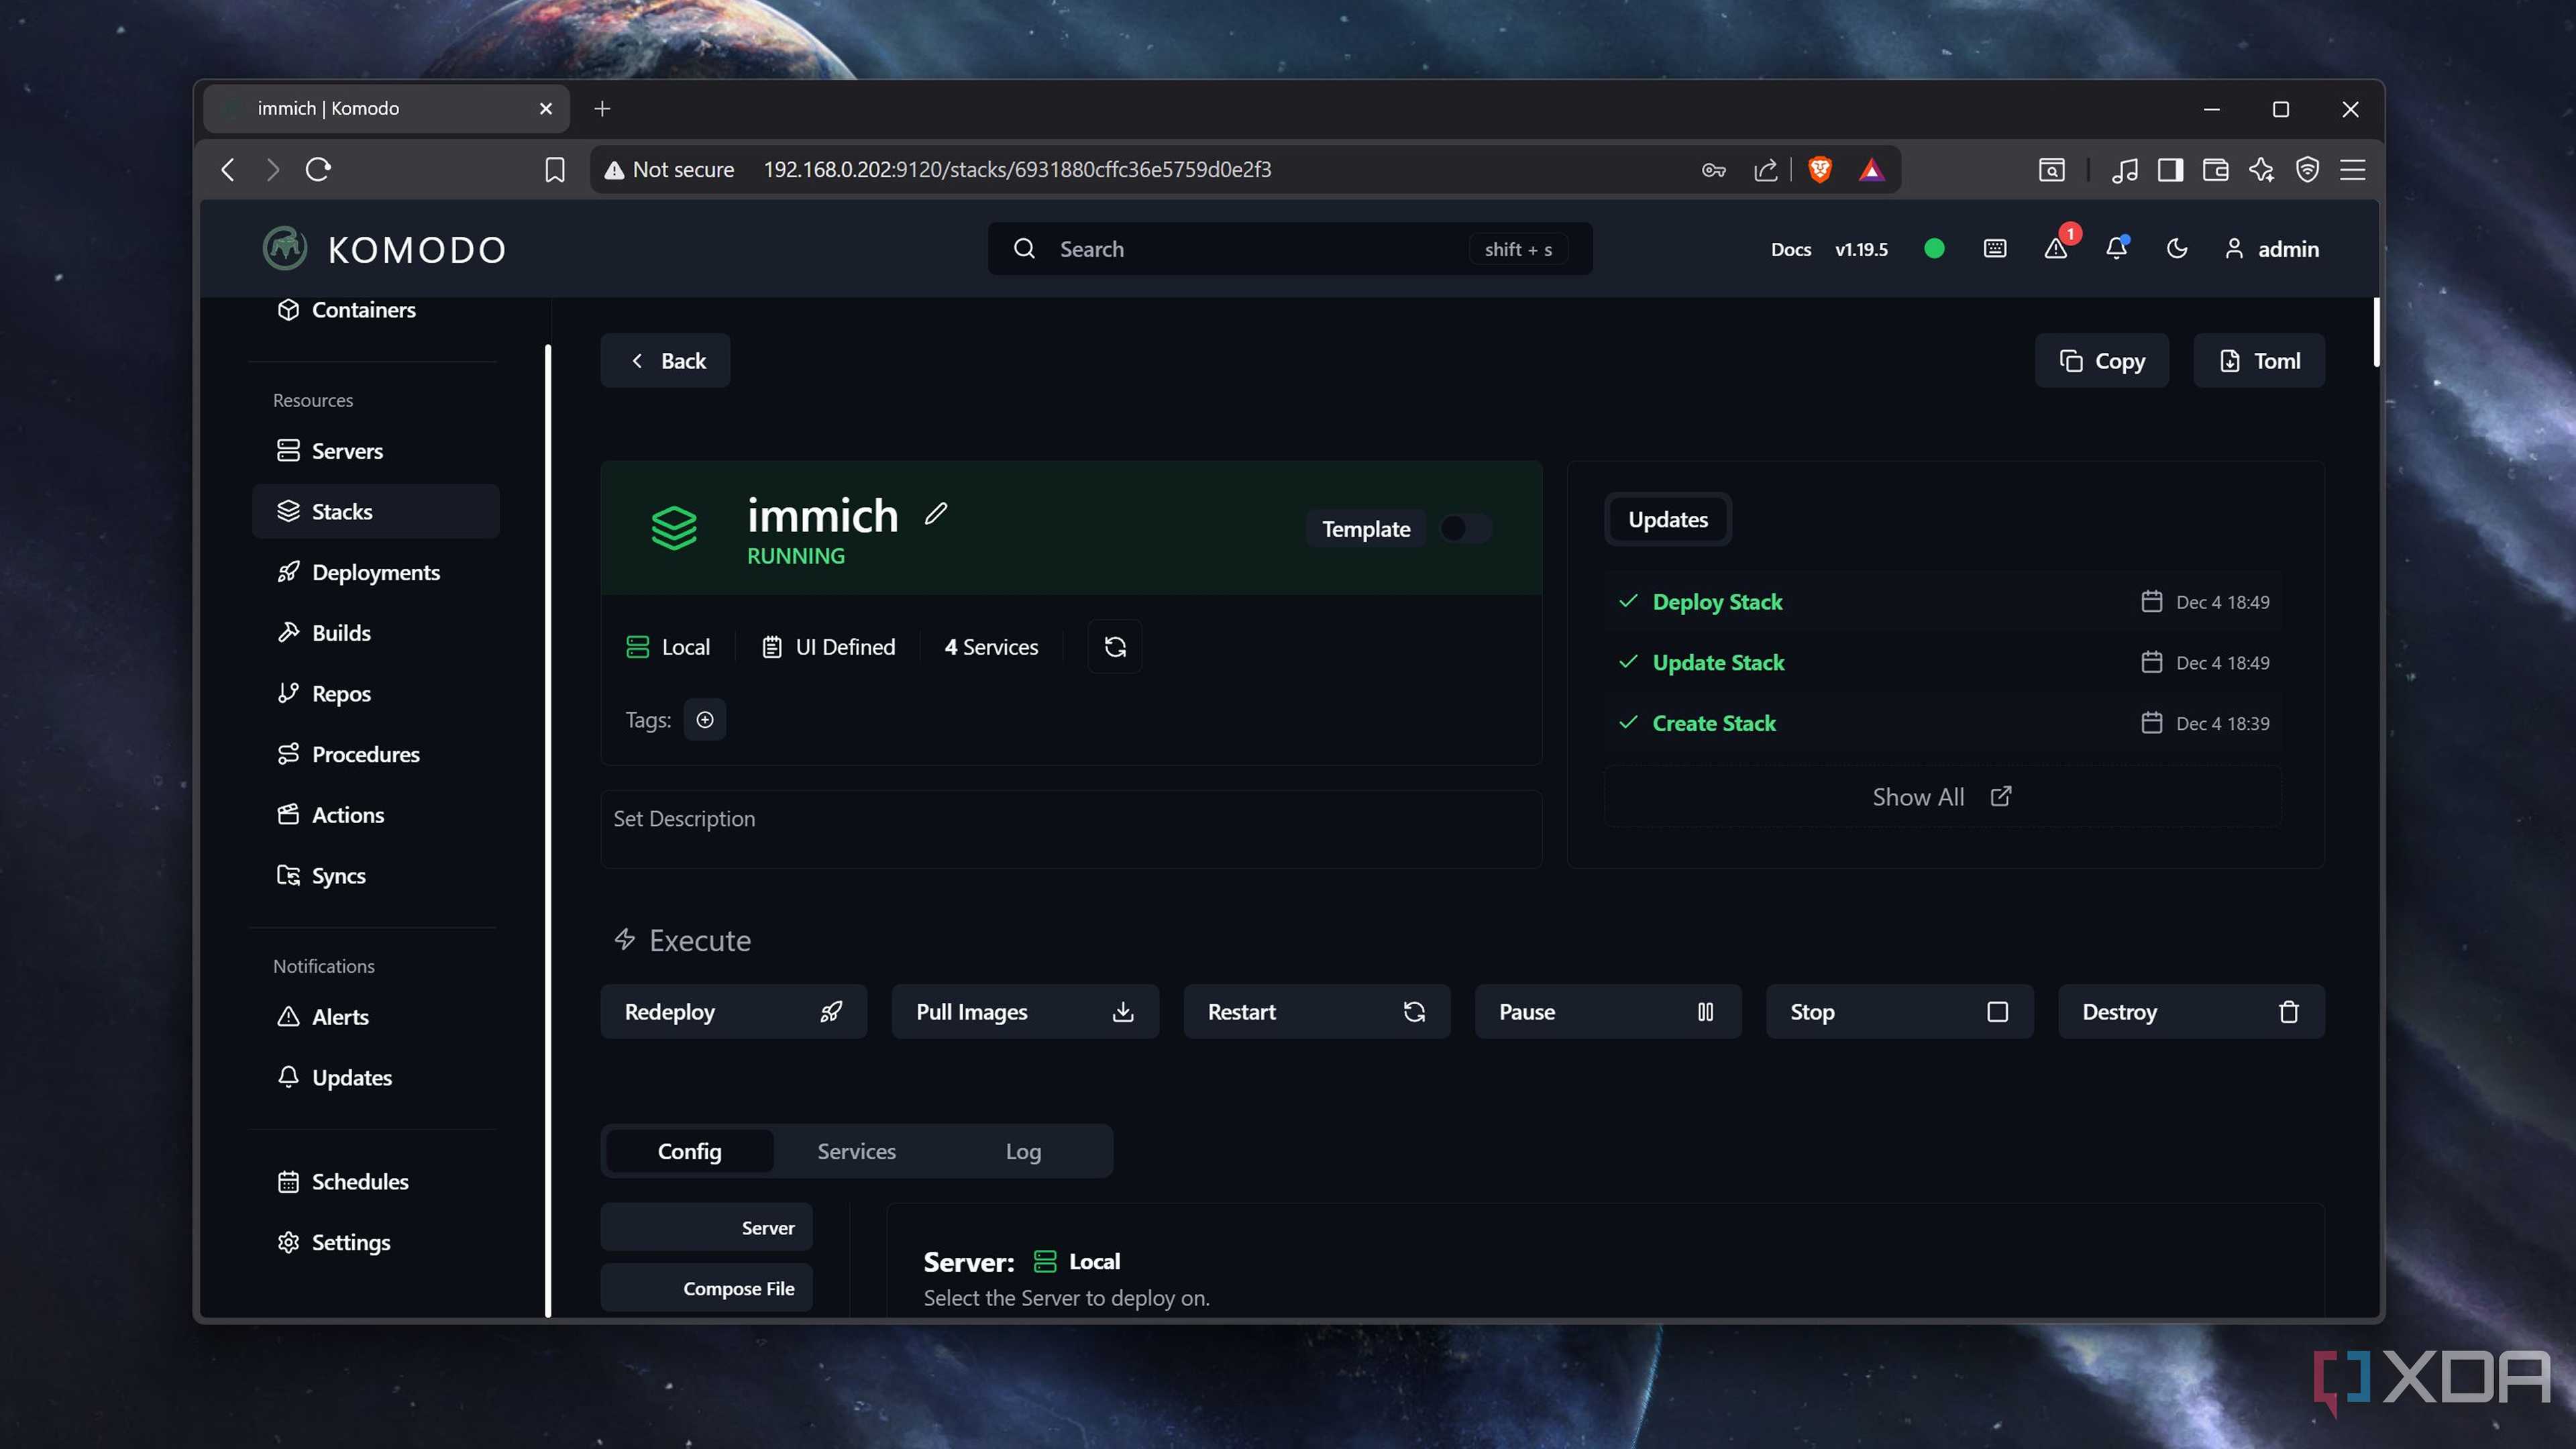Add a tag with the plus icon

(x=705, y=720)
